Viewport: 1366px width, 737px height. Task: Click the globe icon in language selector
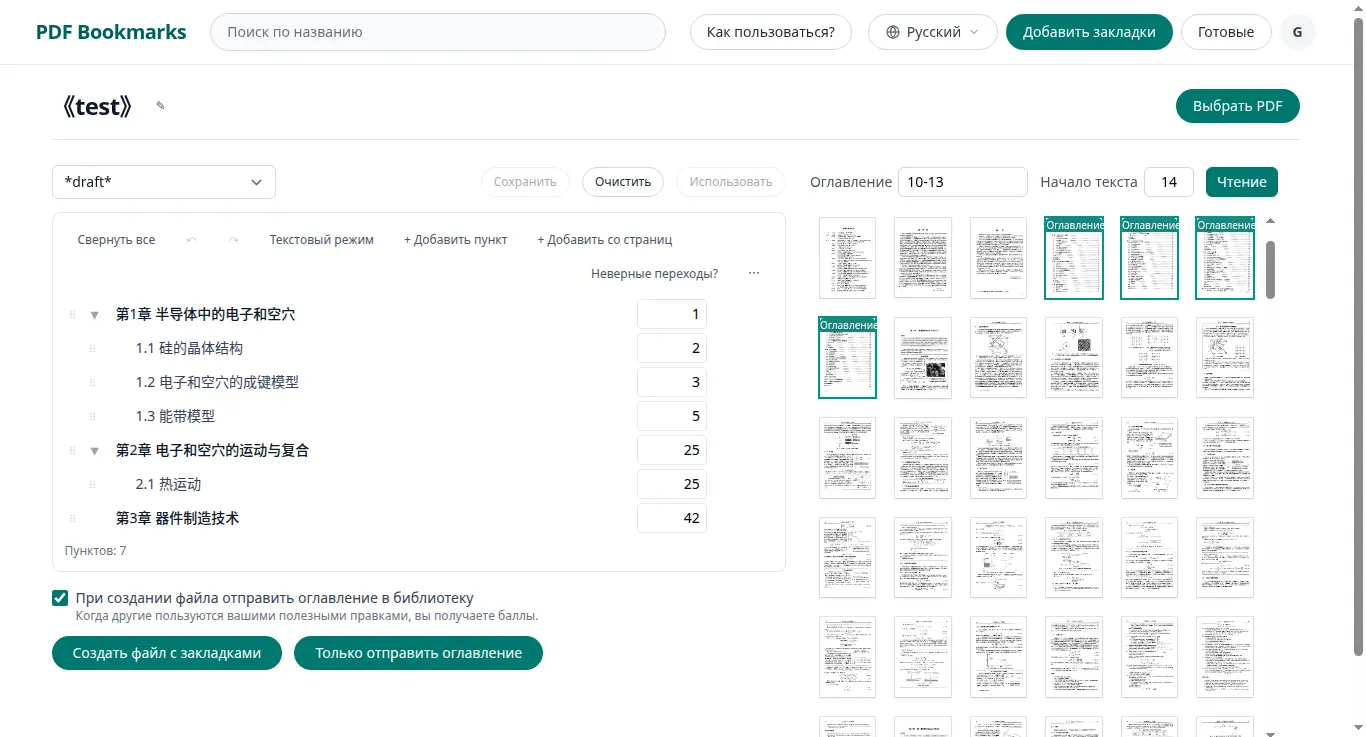point(893,32)
